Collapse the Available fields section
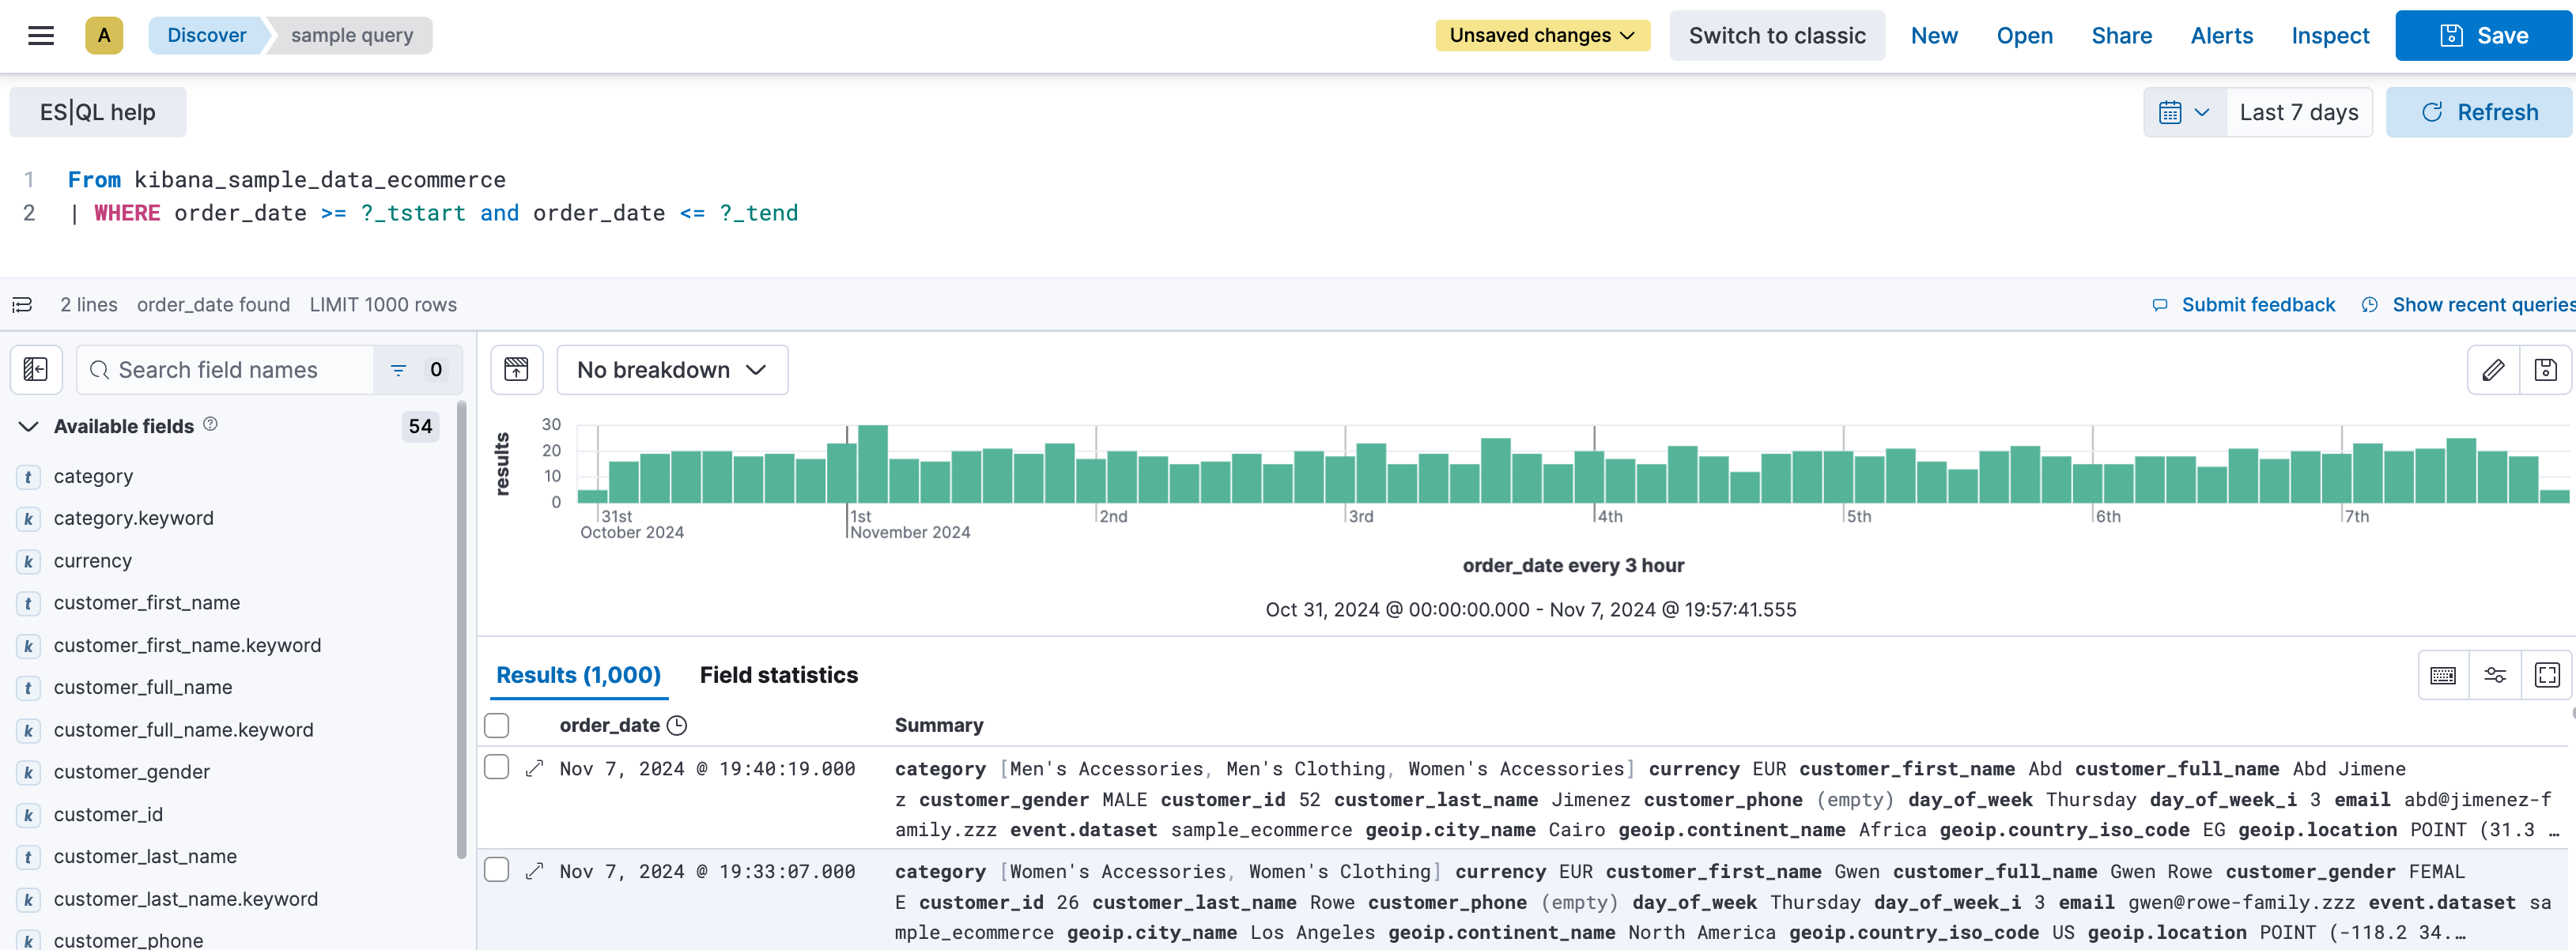 28,425
